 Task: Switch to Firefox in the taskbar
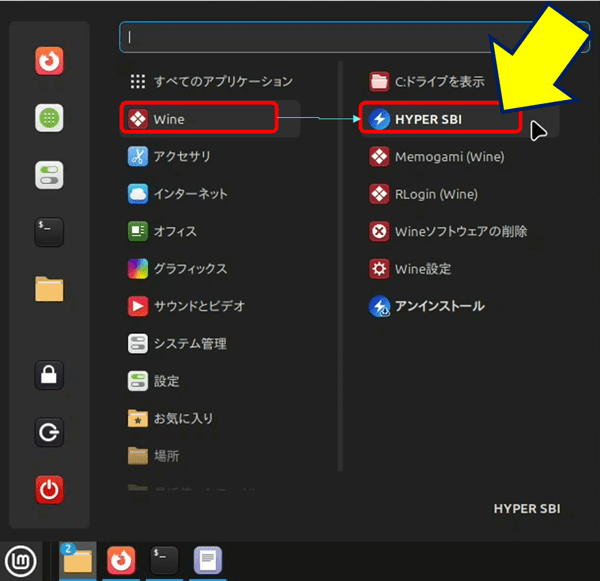tap(121, 561)
